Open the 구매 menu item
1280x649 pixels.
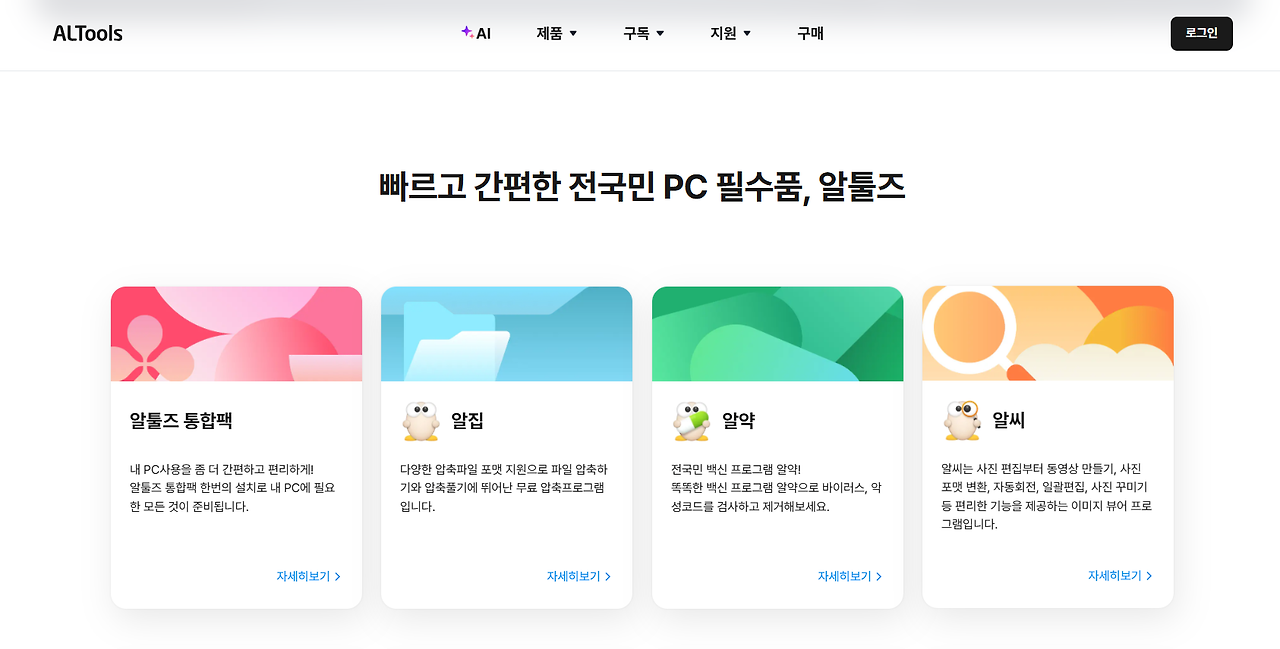(x=810, y=33)
